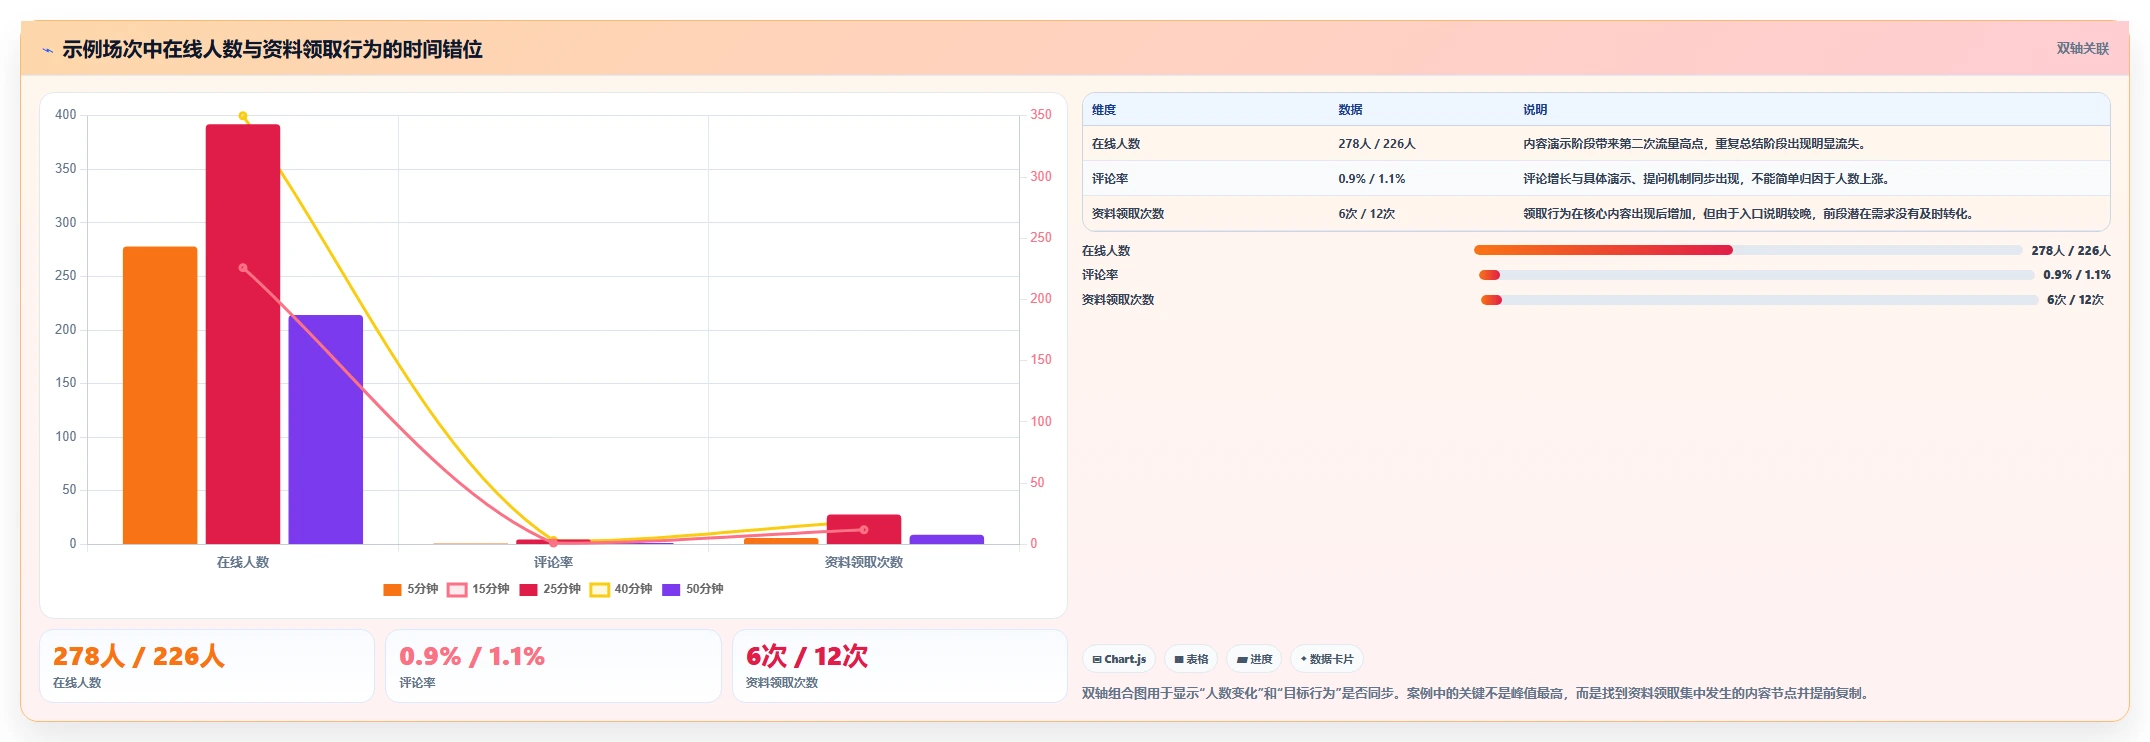Toggle the 25分钟 legend item

pyautogui.click(x=550, y=589)
